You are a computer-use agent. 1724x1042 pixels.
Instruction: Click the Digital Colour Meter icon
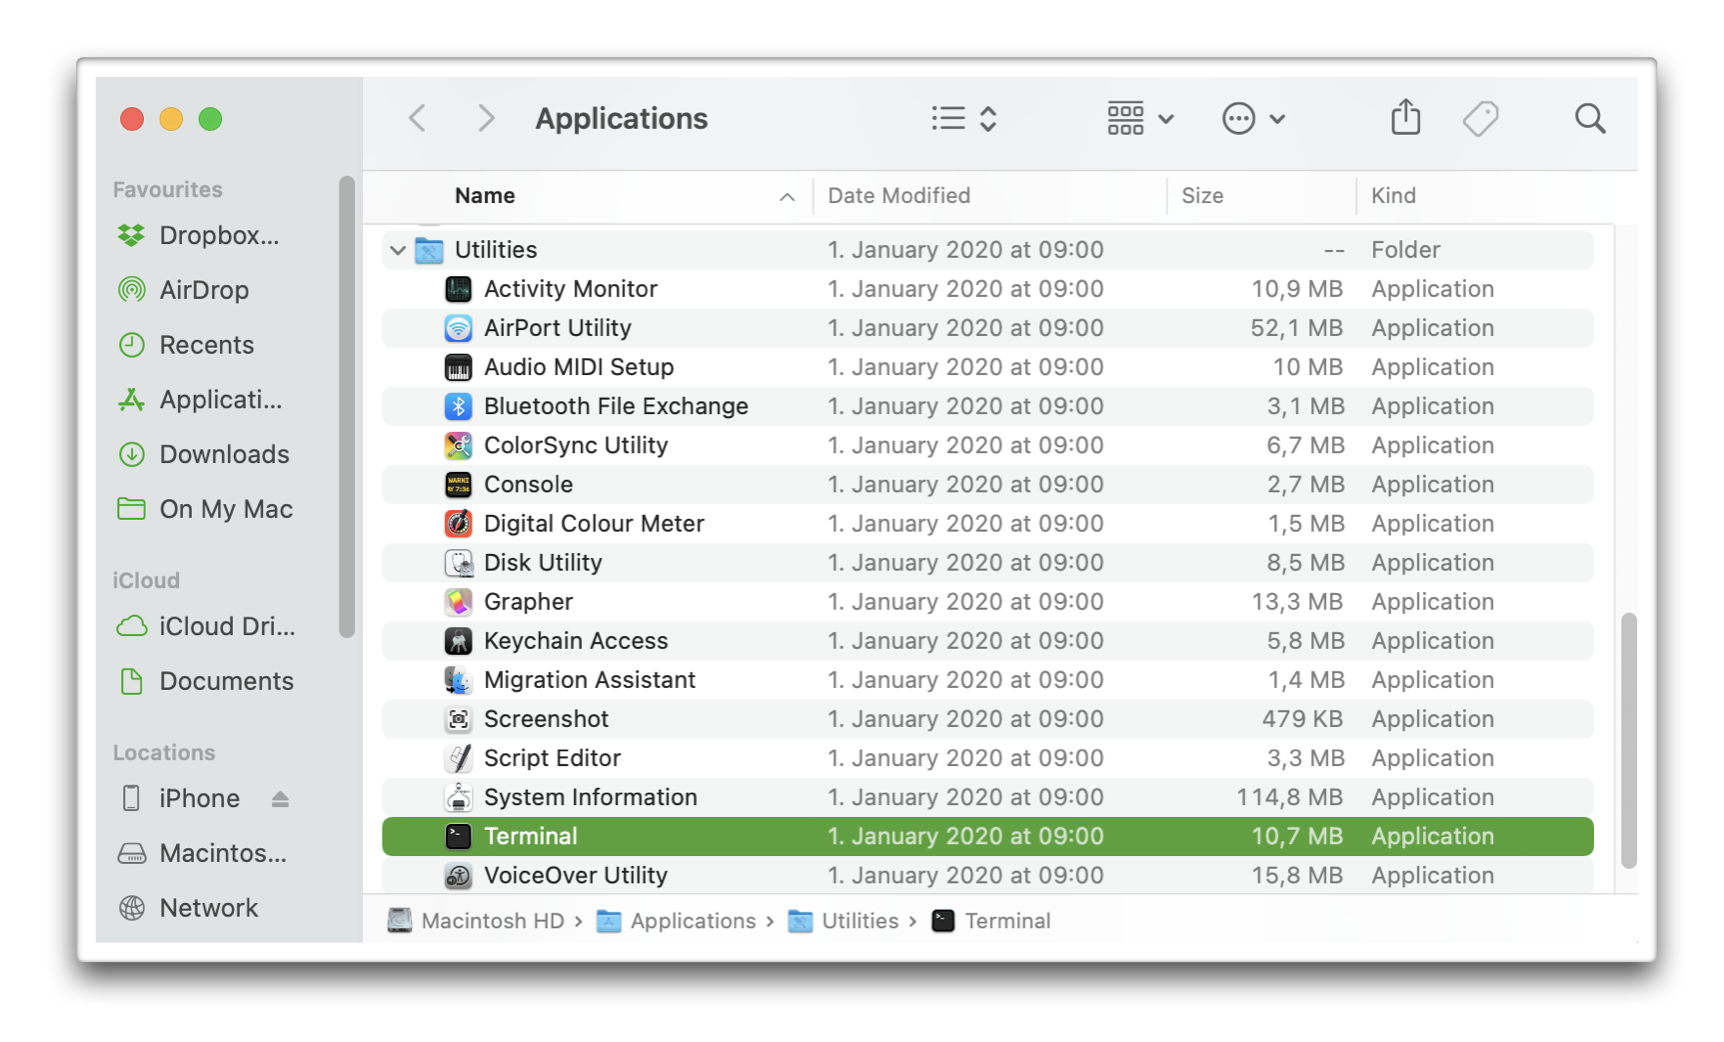458,523
